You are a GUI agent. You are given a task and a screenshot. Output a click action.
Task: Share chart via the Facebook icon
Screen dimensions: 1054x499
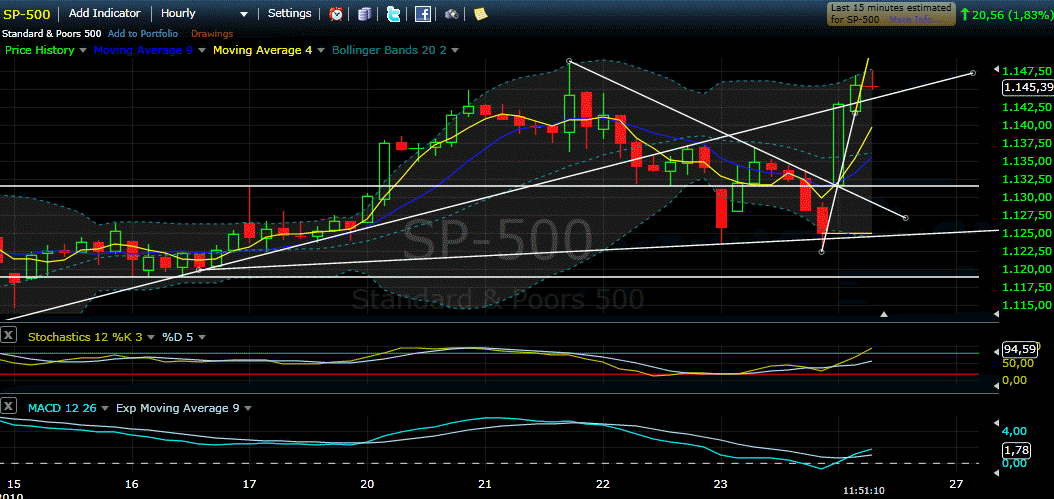pyautogui.click(x=423, y=13)
